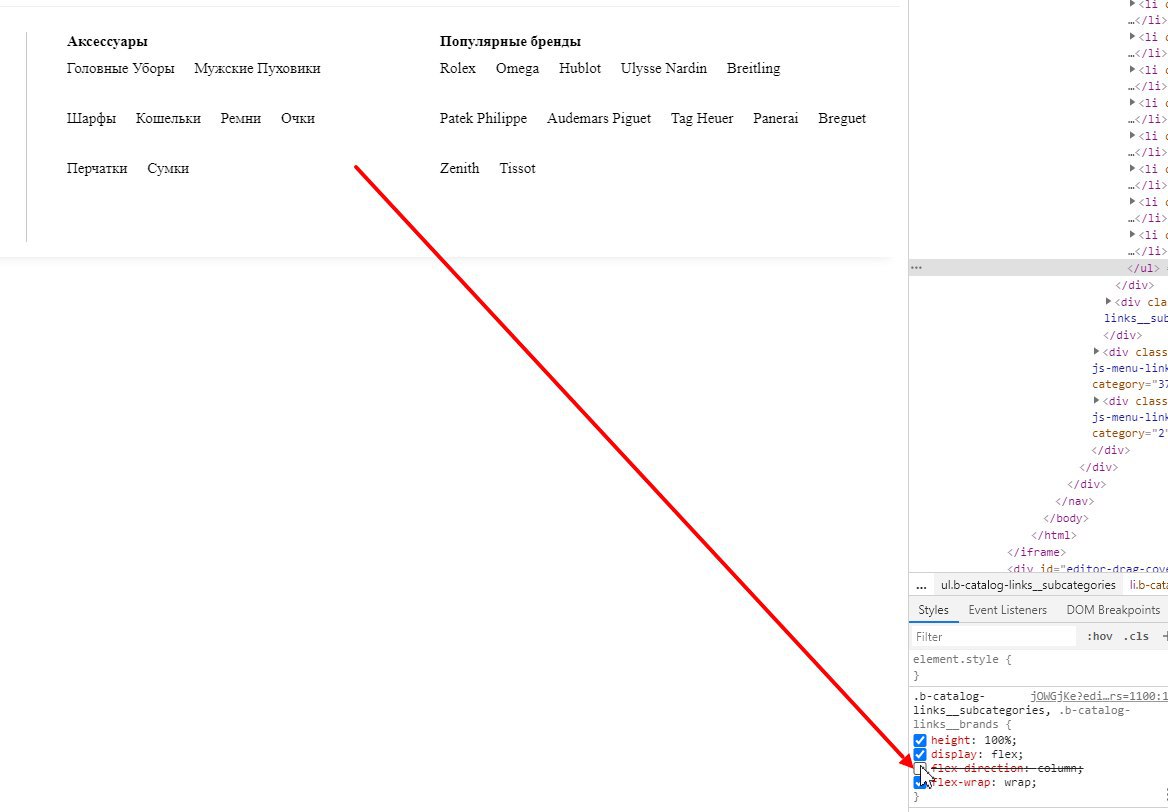
Task: Visit the Zenith brand page
Action: [460, 168]
